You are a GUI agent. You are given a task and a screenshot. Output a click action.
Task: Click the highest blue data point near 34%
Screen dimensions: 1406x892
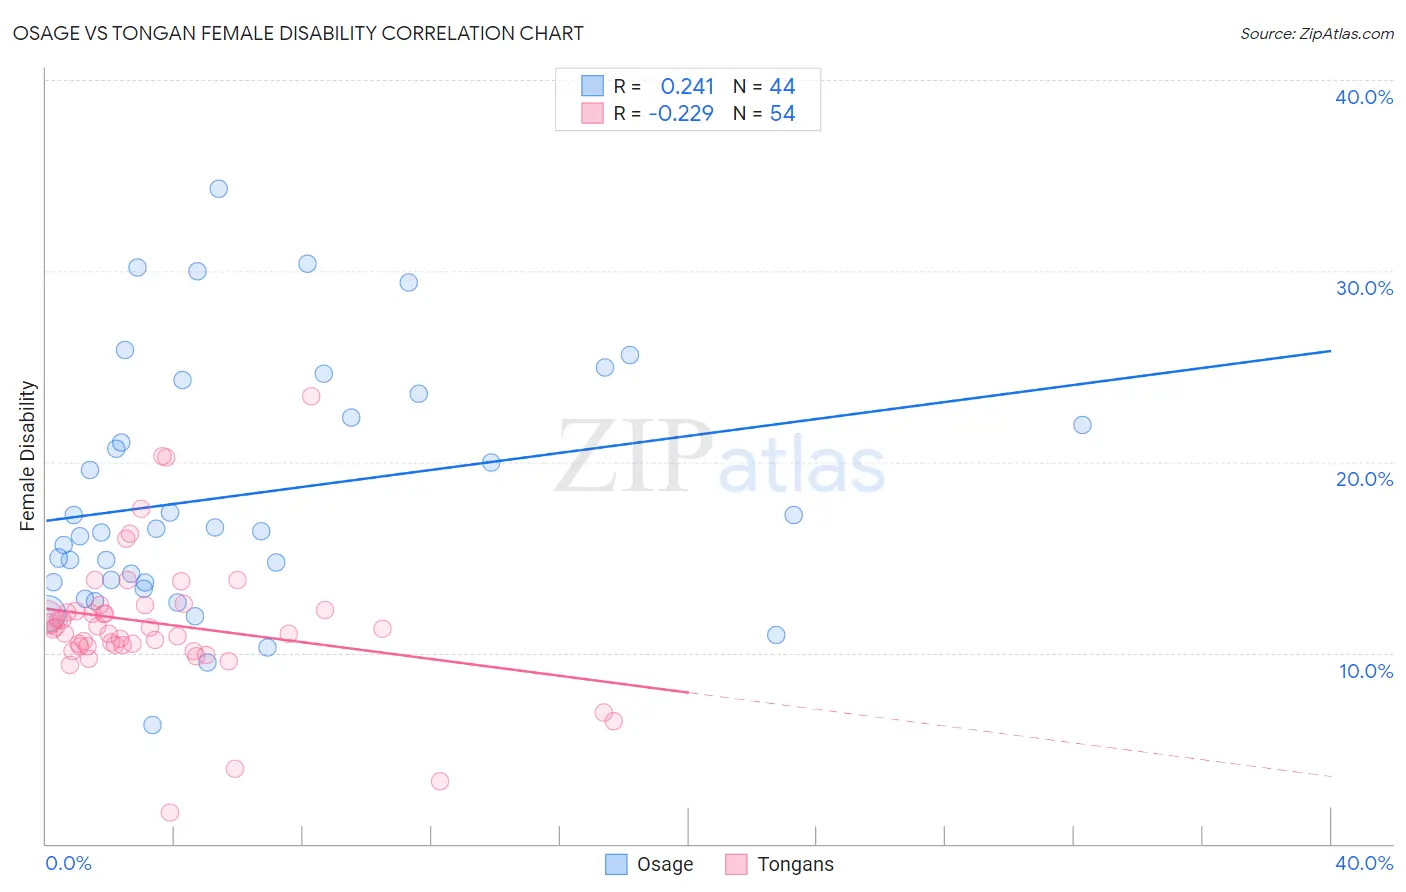tap(219, 189)
